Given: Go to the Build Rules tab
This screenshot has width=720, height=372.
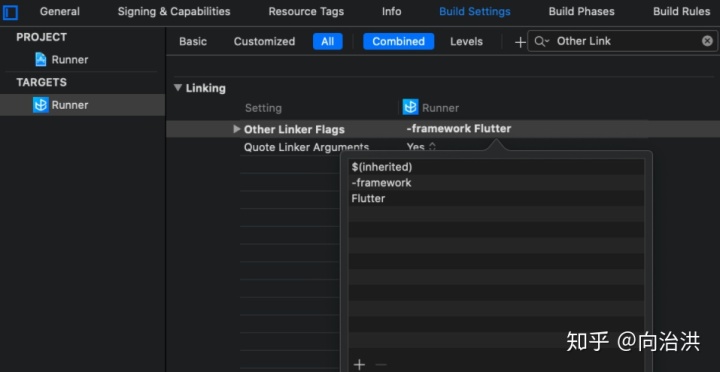Looking at the screenshot, I should point(682,11).
